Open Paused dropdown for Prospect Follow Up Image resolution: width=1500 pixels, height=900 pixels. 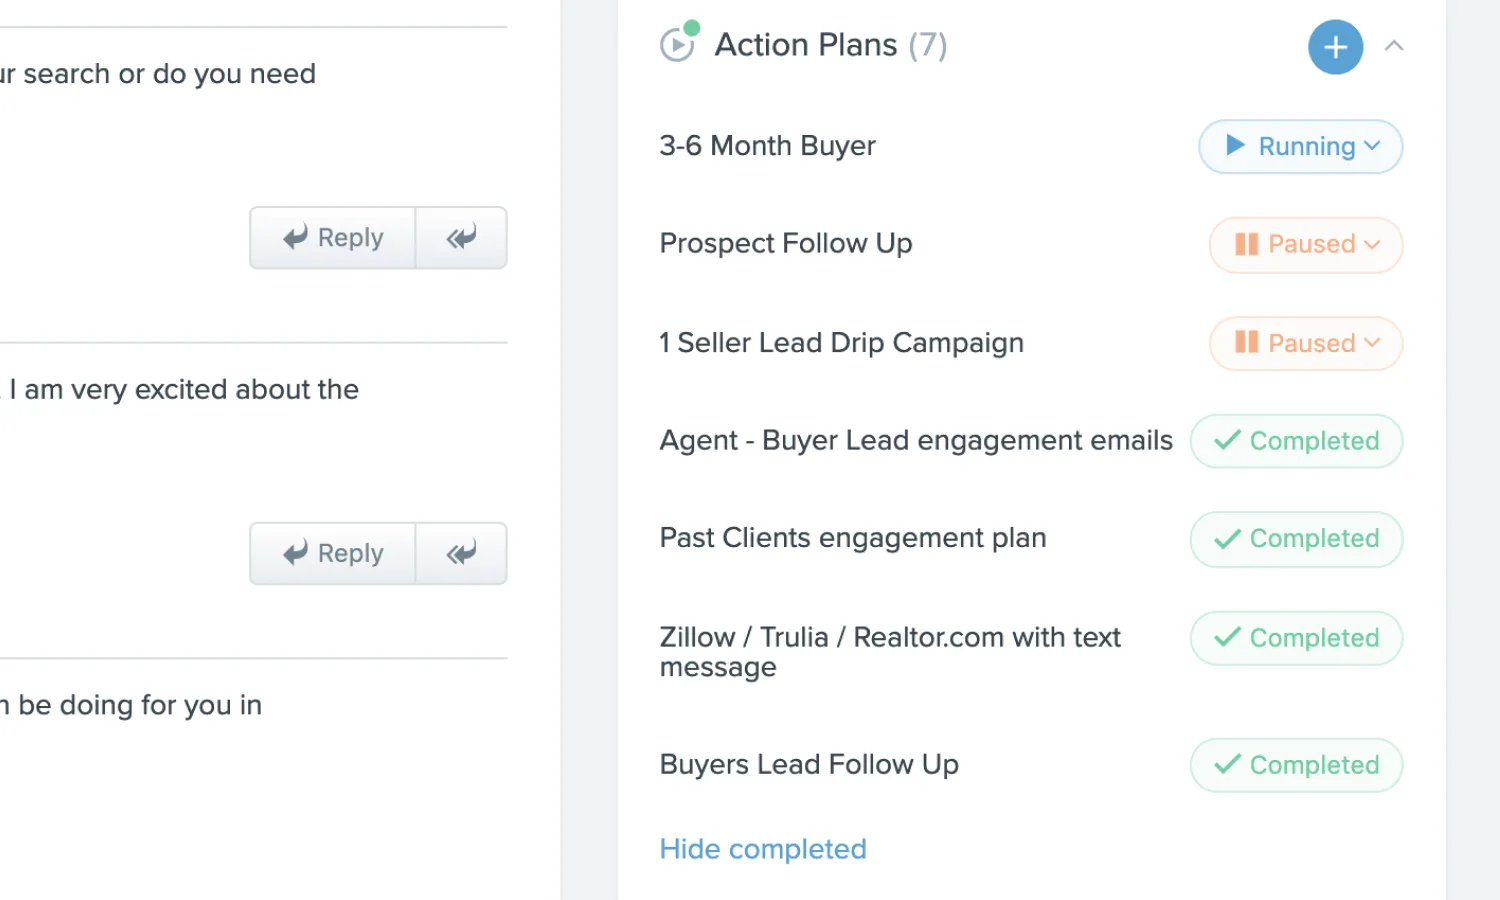(x=1305, y=245)
